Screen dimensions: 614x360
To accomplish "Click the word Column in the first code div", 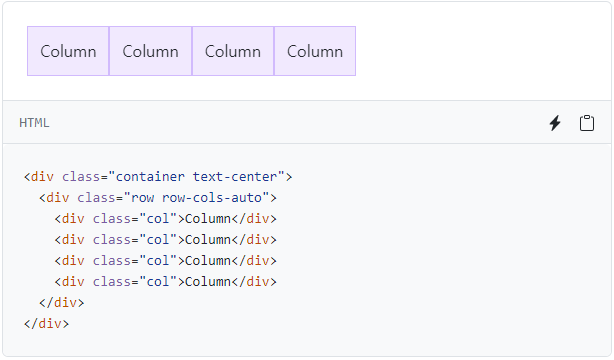I will pos(208,219).
